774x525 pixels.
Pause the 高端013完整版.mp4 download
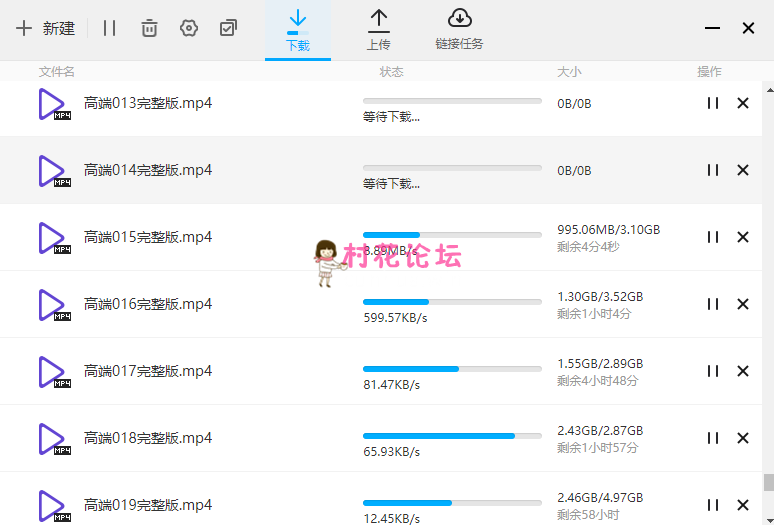point(713,103)
